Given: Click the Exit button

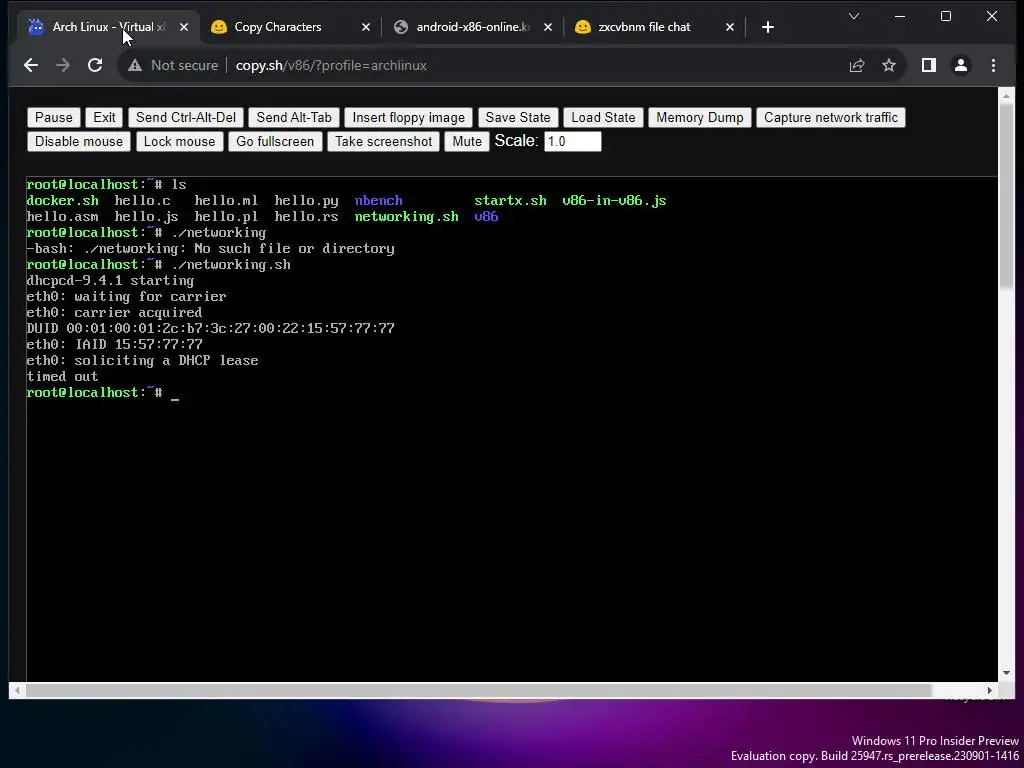Looking at the screenshot, I should pos(104,118).
